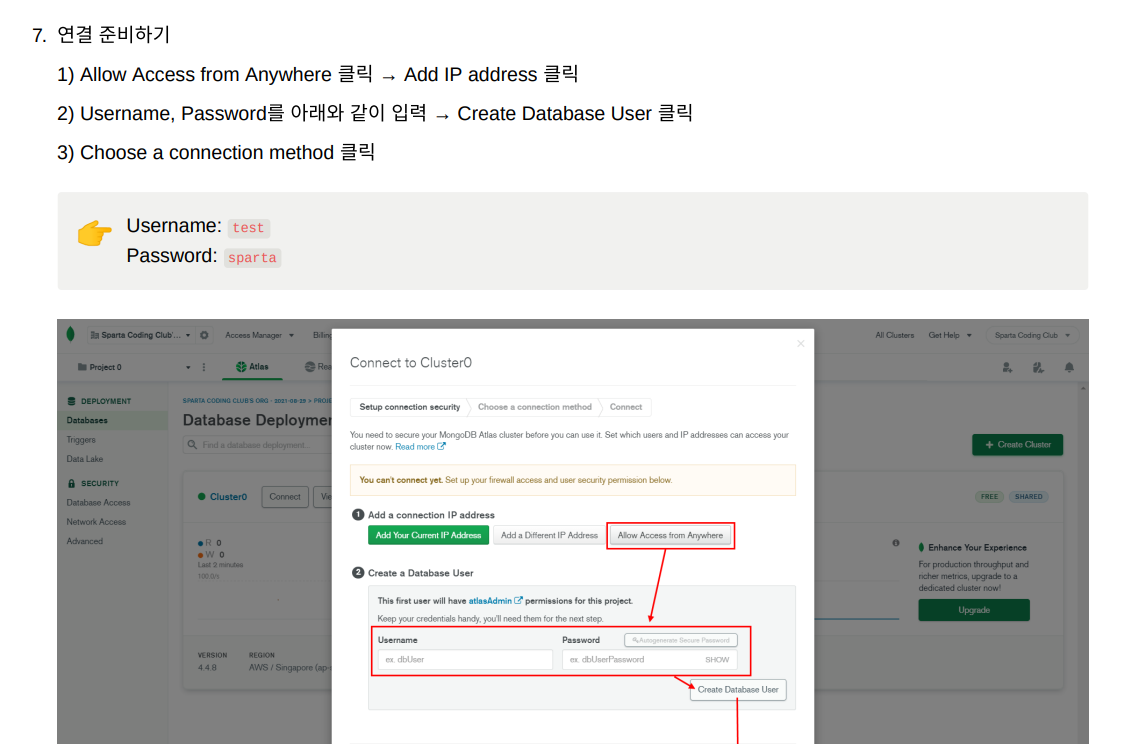Screen dimensions: 1128x744
Task: Click the MongoDB leaf logo icon
Action: click(x=70, y=334)
